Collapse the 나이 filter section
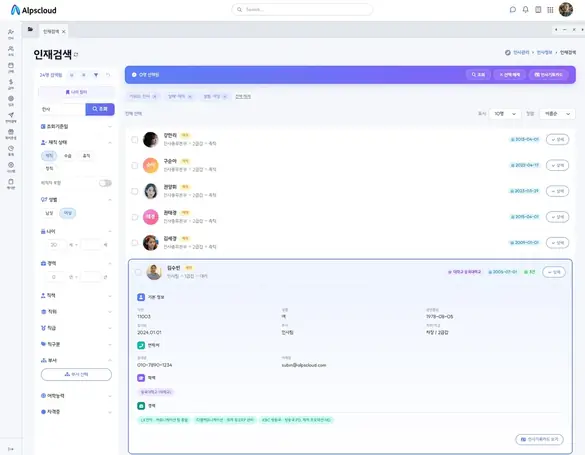 76,232
